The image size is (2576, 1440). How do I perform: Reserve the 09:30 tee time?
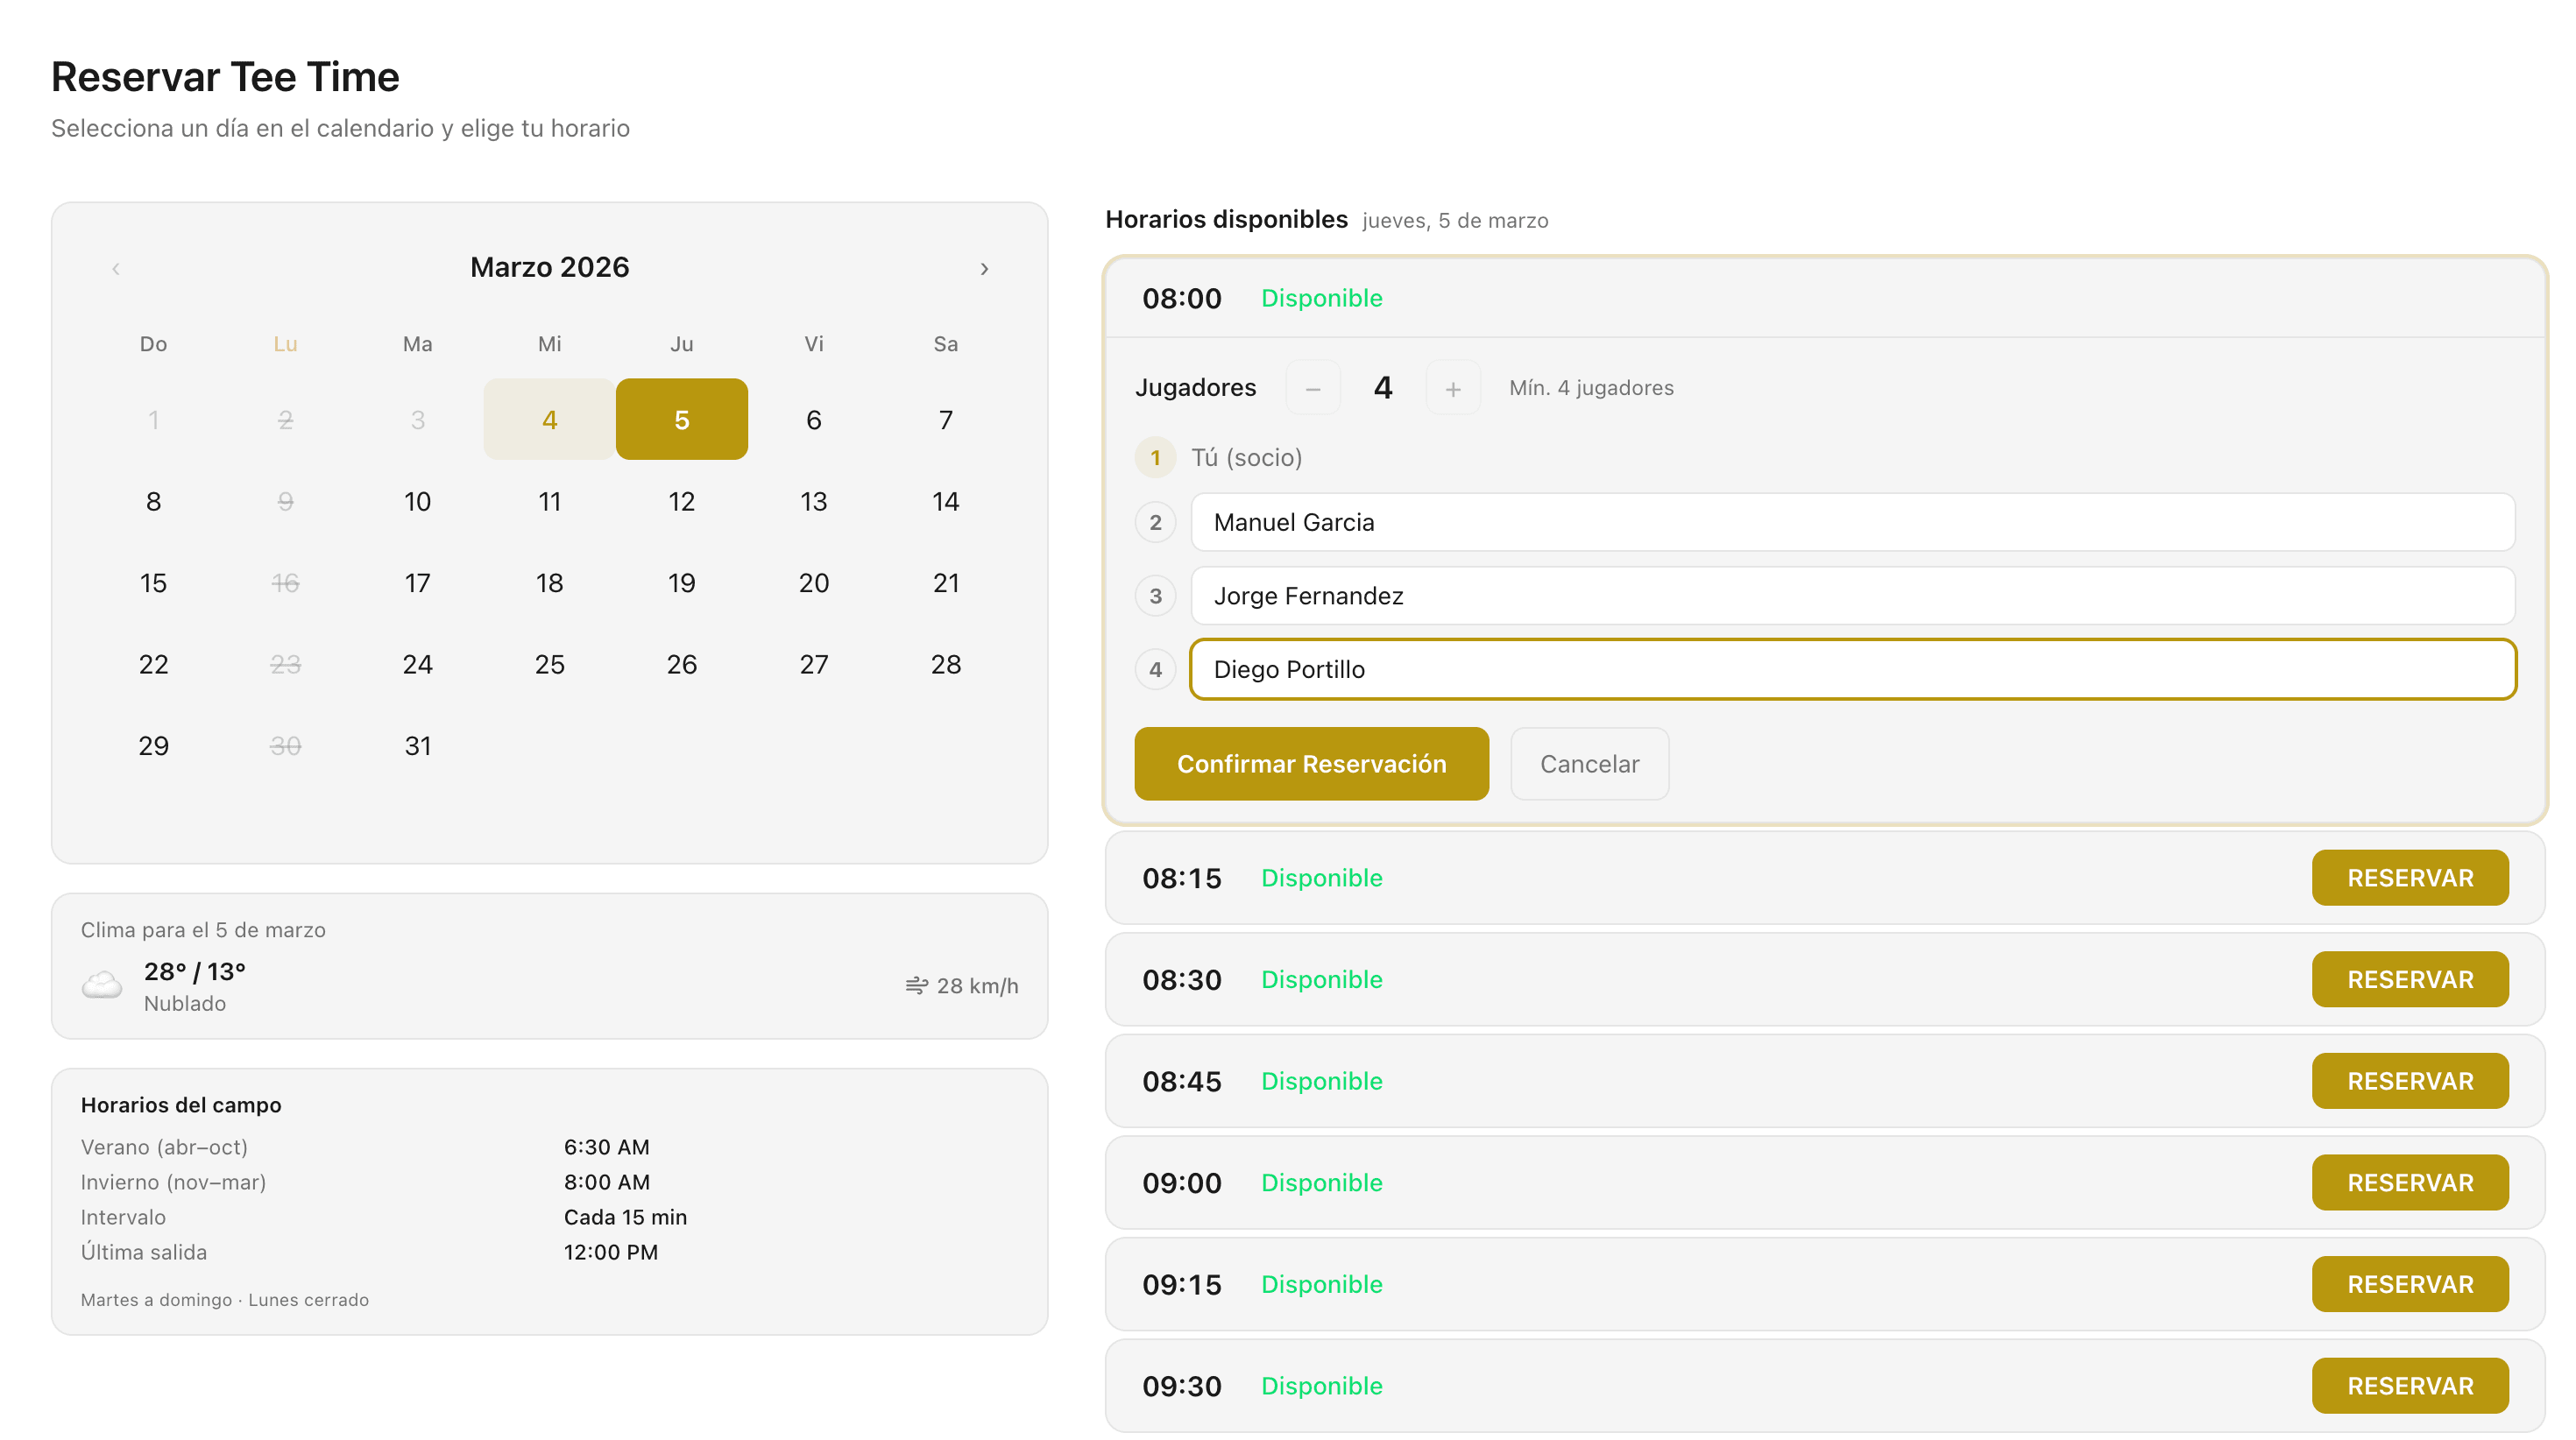pos(2410,1385)
